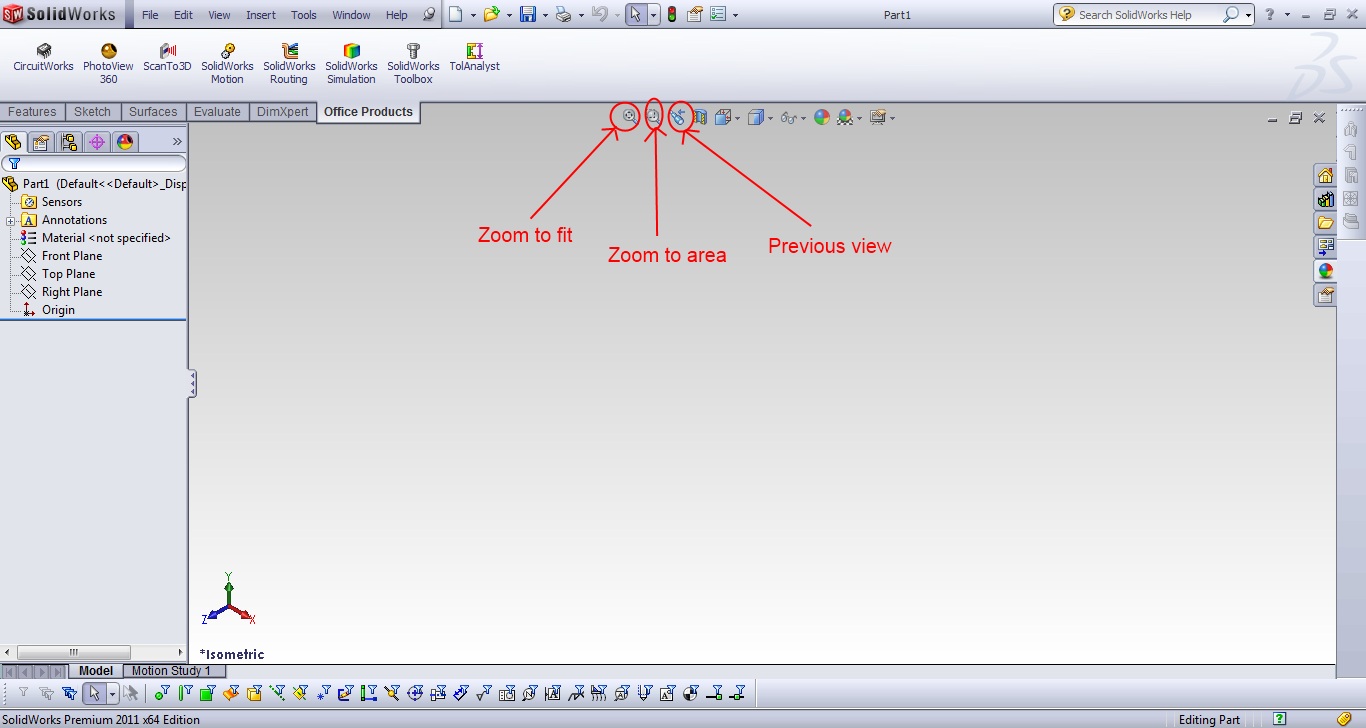The height and width of the screenshot is (728, 1366).
Task: Click the Edit Appearance color icon
Action: (822, 117)
